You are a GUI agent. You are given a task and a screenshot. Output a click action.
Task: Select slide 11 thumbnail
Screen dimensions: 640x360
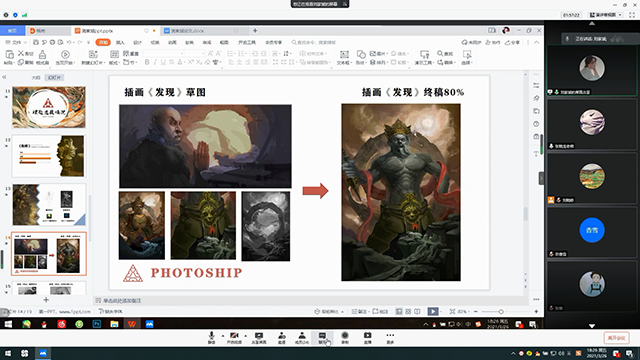pos(49,107)
